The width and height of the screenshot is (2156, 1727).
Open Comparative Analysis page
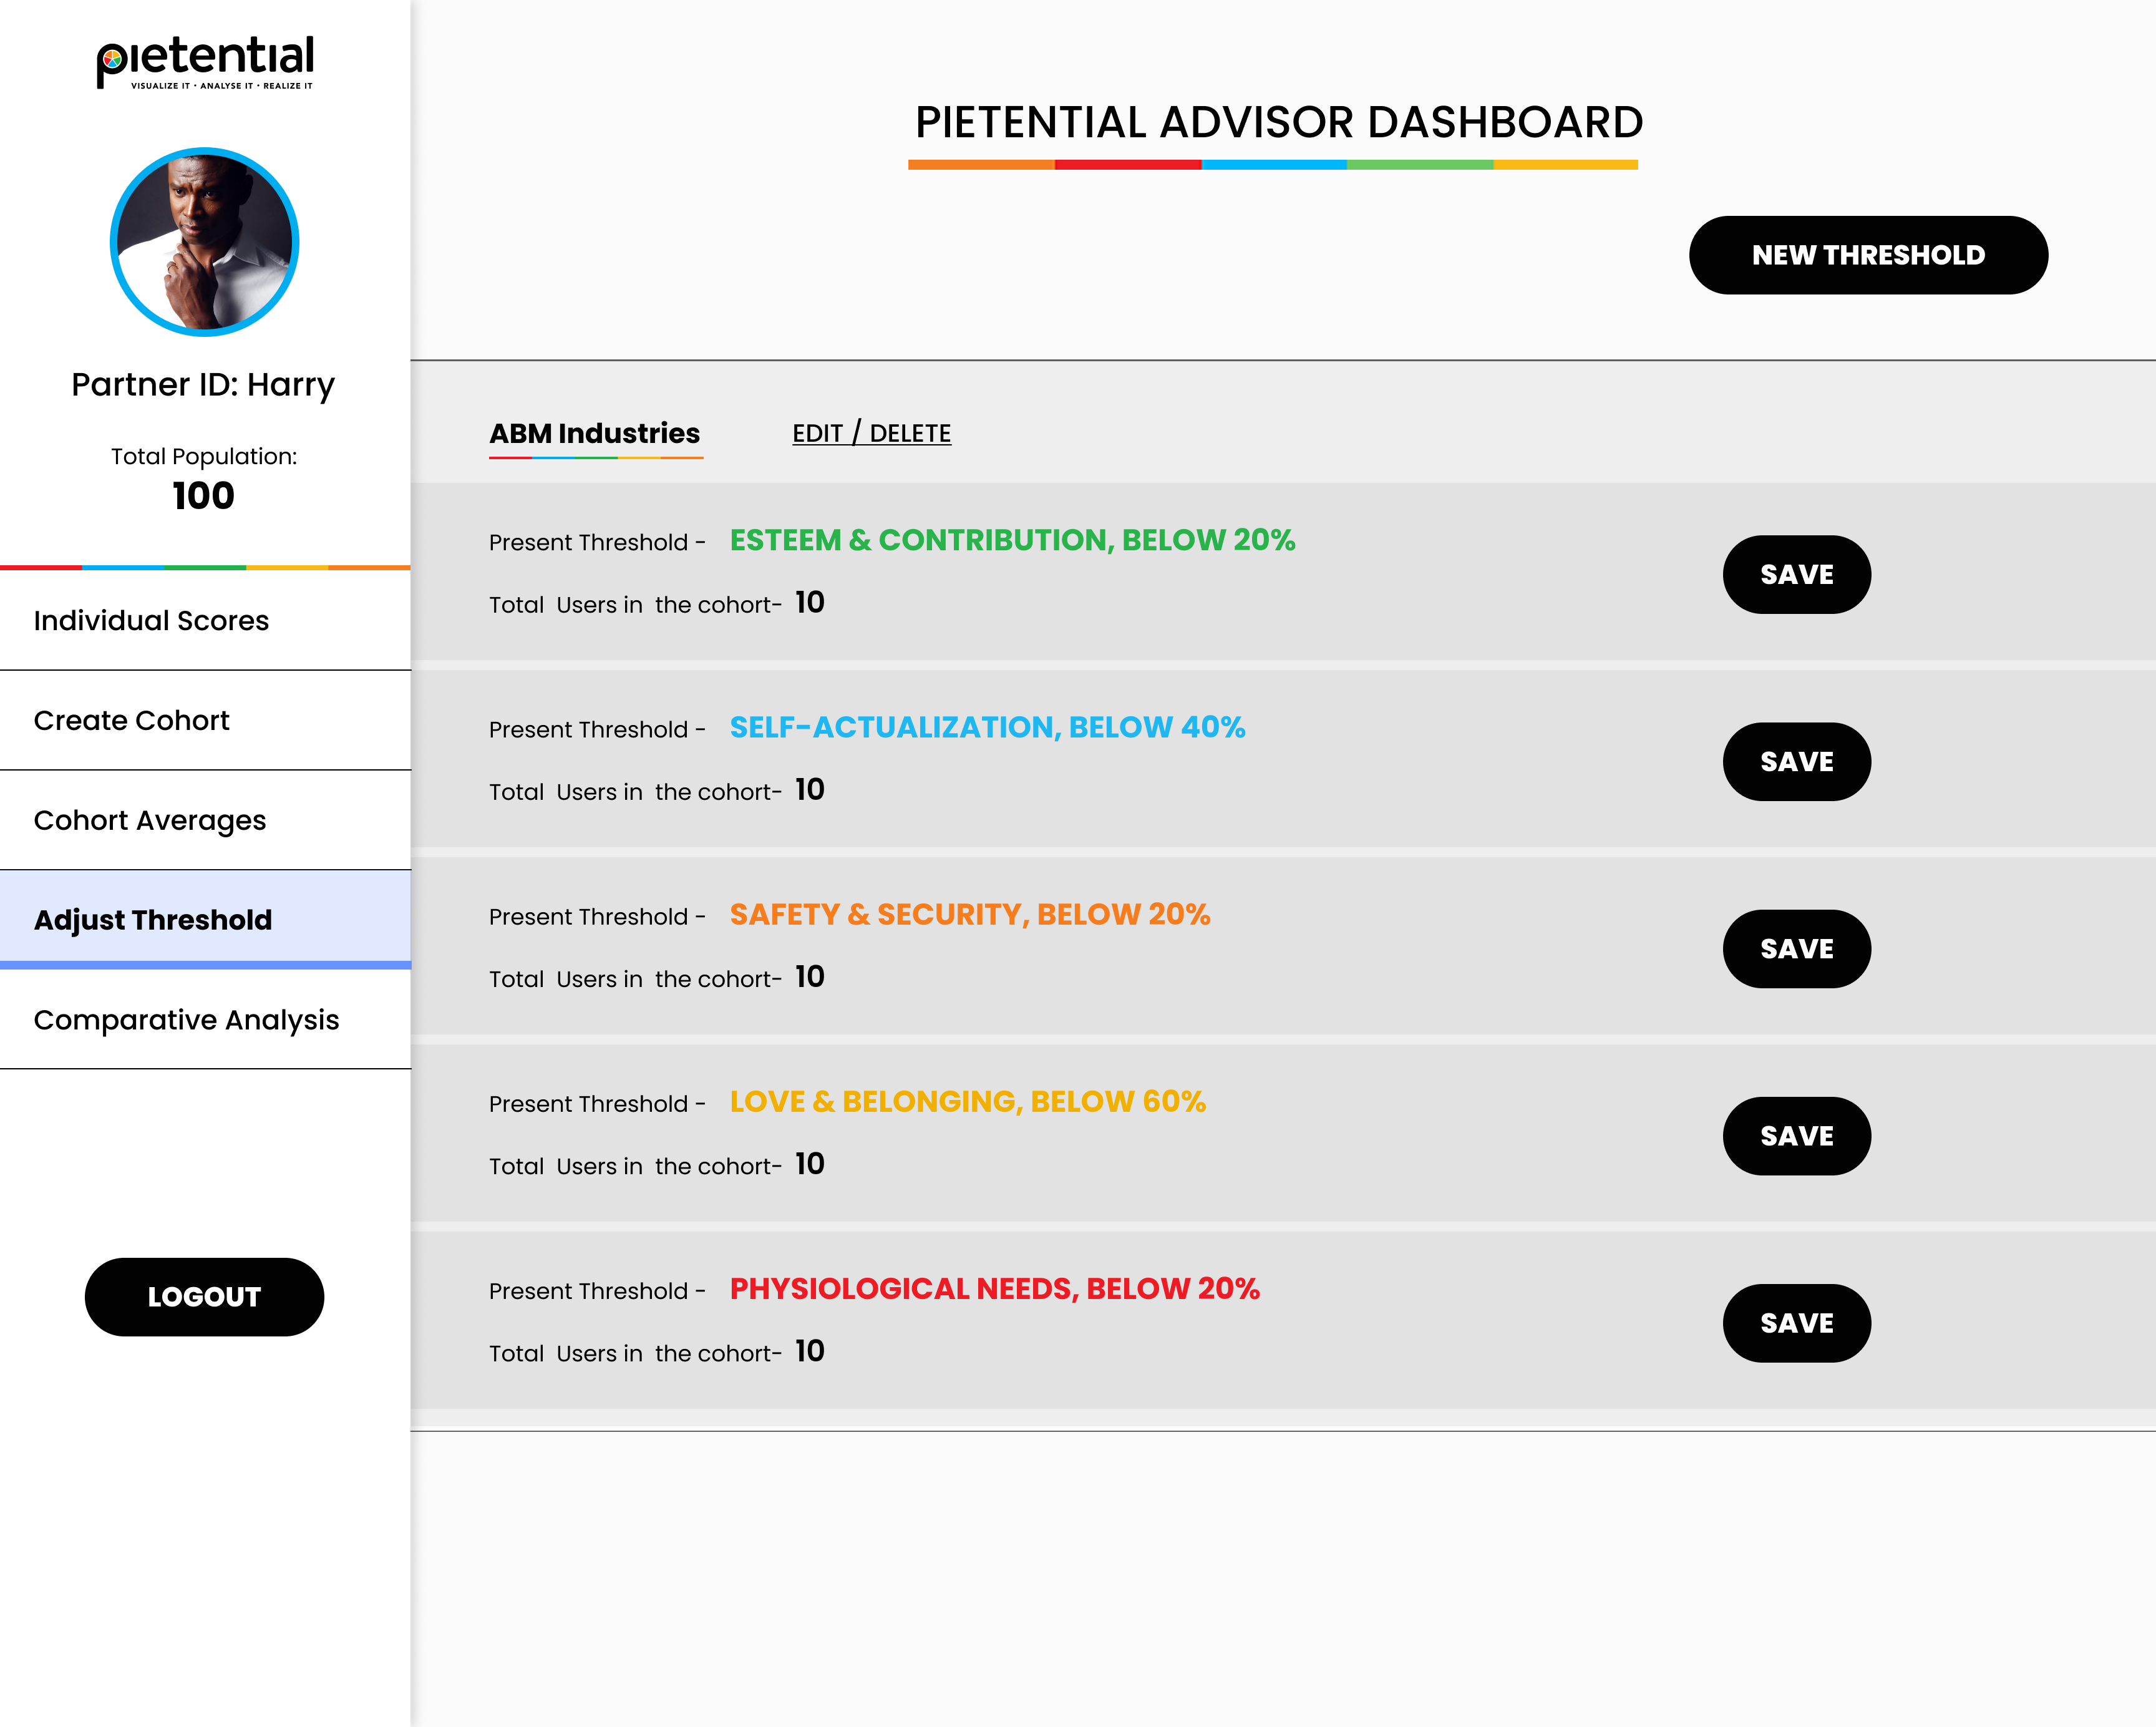click(x=186, y=1020)
